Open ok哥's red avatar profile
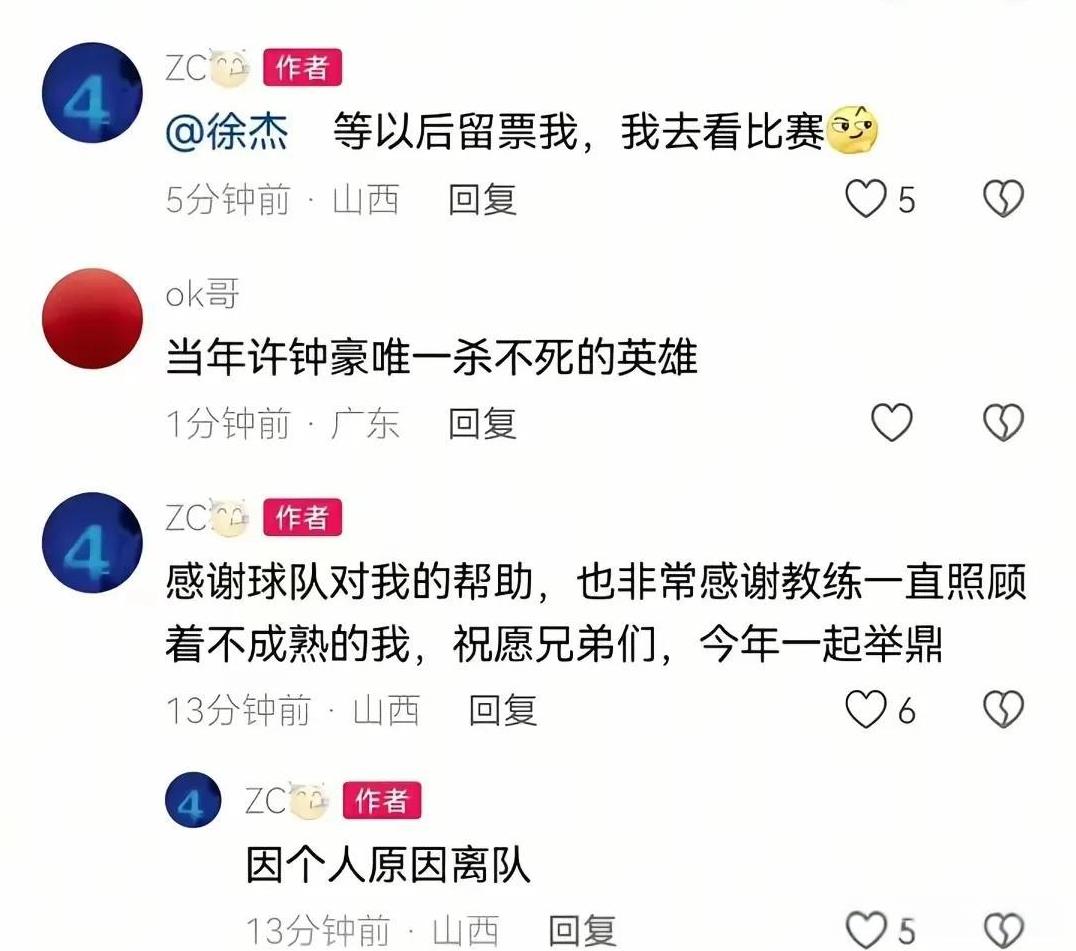 (x=92, y=318)
